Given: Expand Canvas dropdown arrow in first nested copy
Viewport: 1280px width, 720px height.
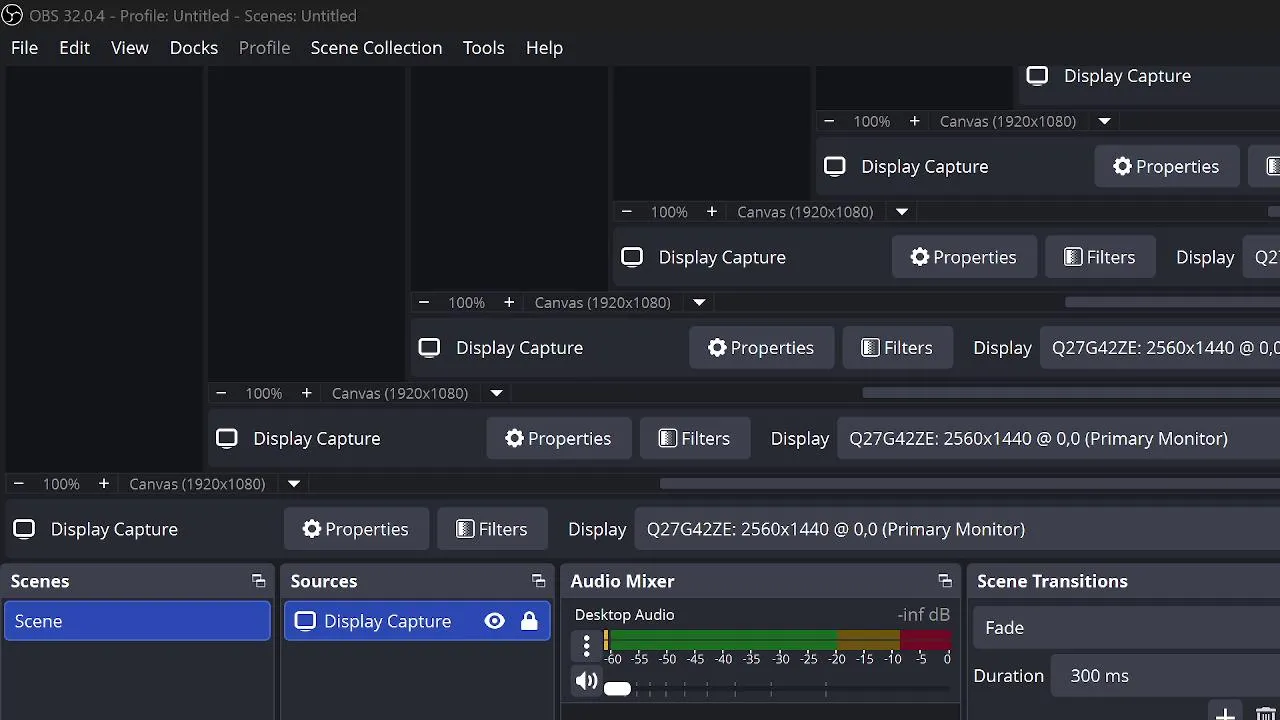Looking at the screenshot, I should tap(496, 393).
